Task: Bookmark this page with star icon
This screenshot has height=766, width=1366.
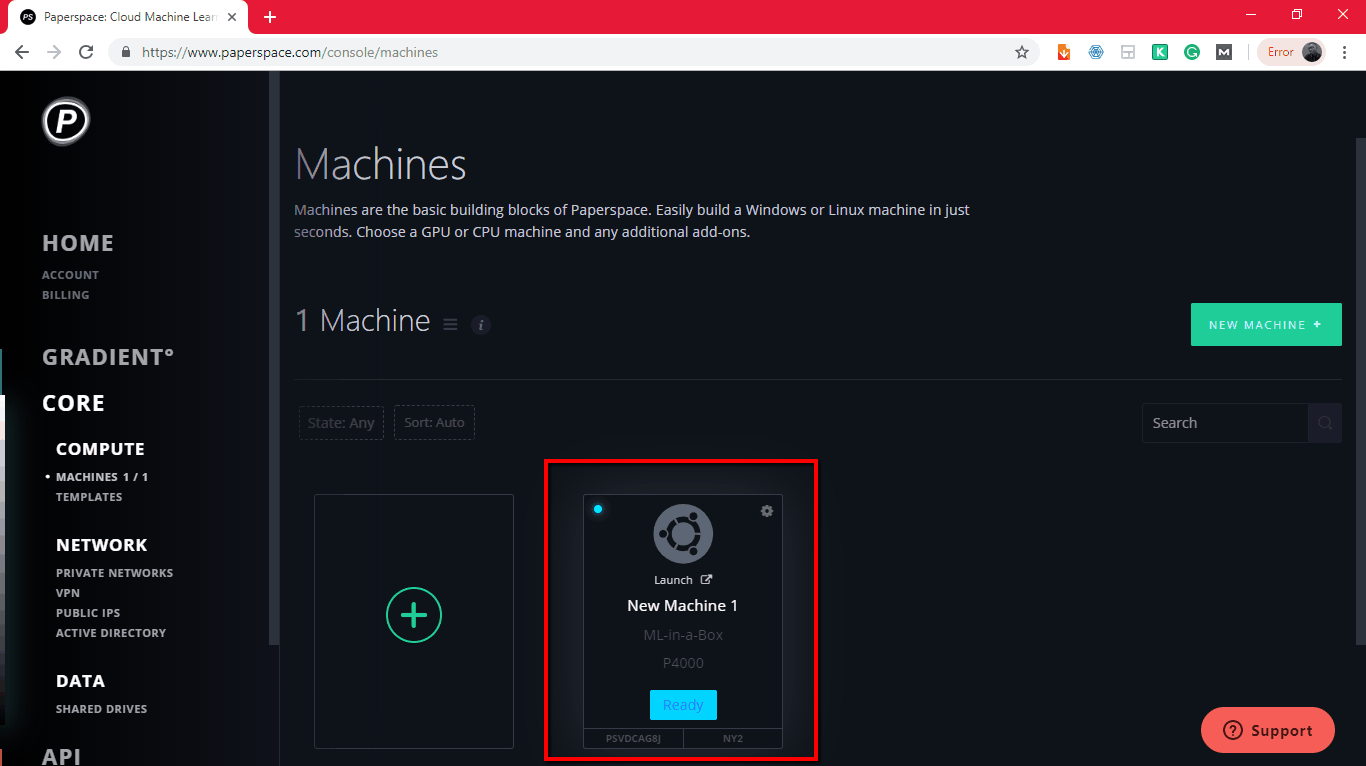Action: coord(1022,52)
